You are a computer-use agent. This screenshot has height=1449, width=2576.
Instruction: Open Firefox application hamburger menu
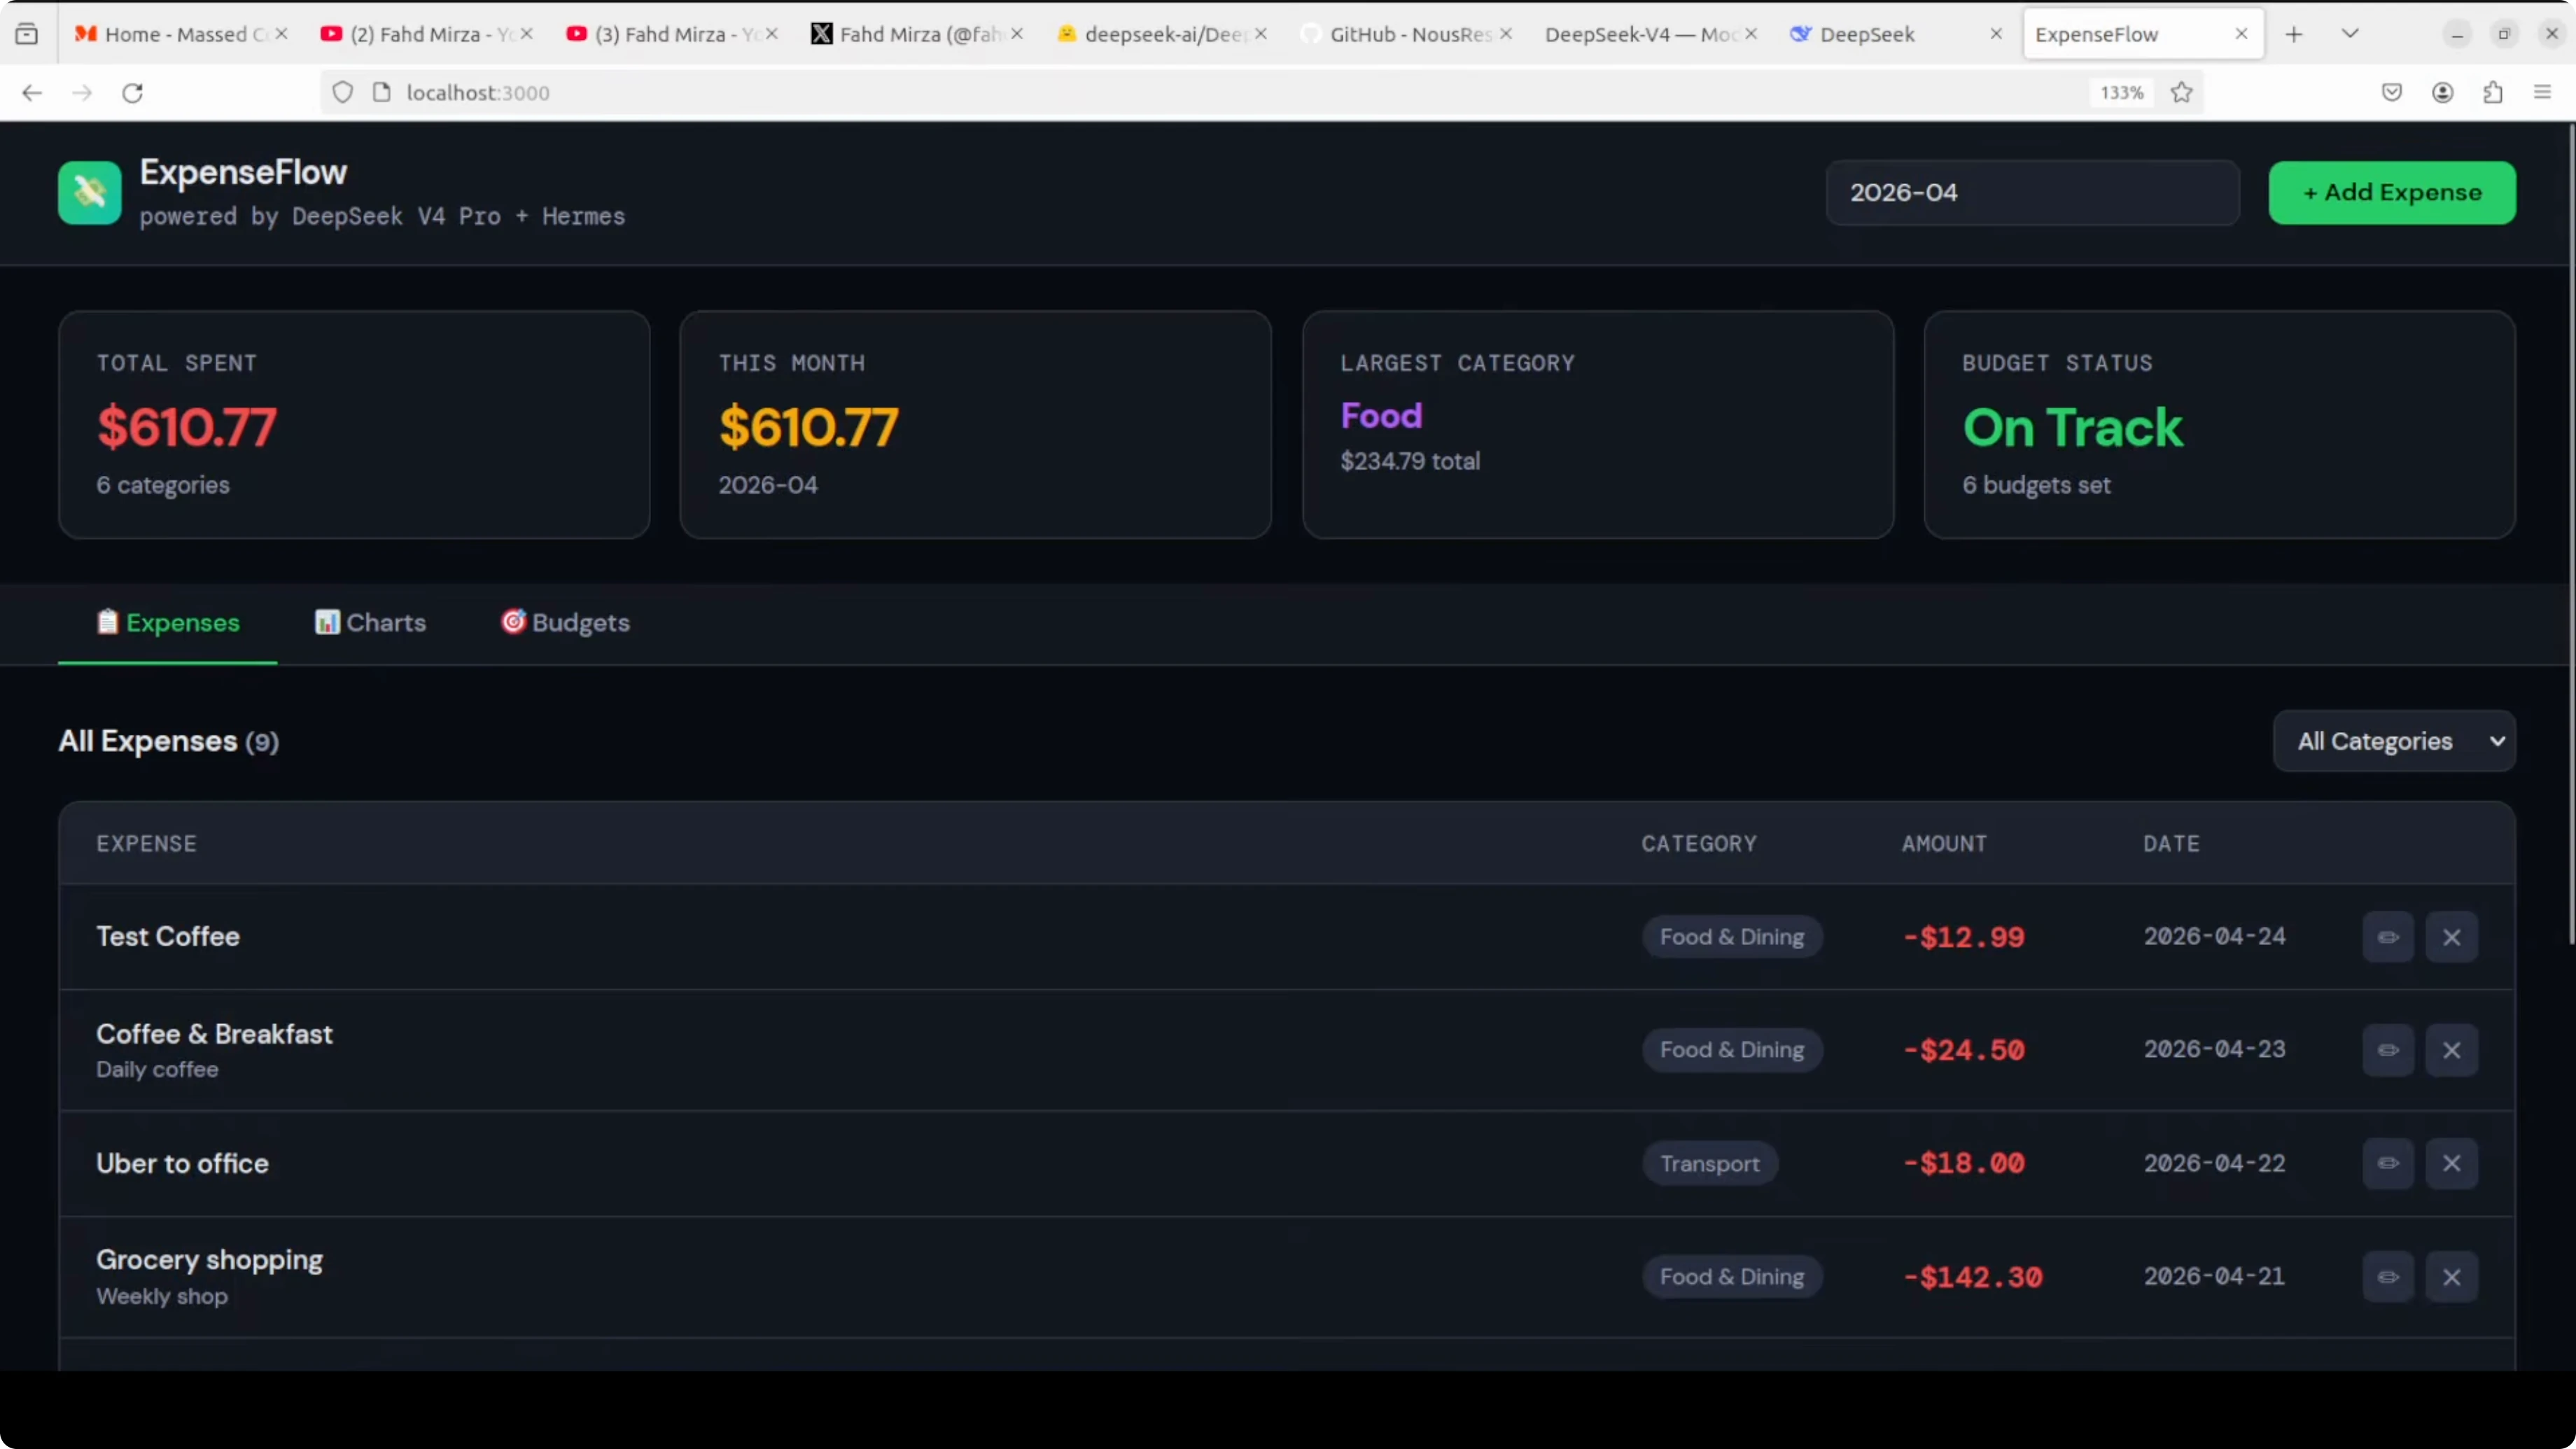coord(2542,93)
